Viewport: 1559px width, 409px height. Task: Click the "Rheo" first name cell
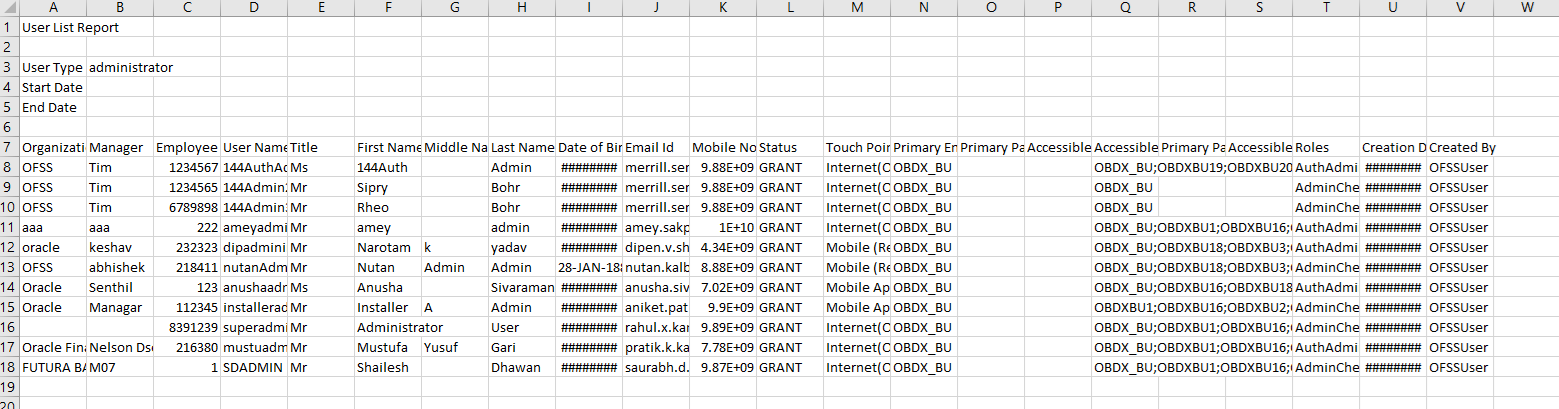[387, 207]
